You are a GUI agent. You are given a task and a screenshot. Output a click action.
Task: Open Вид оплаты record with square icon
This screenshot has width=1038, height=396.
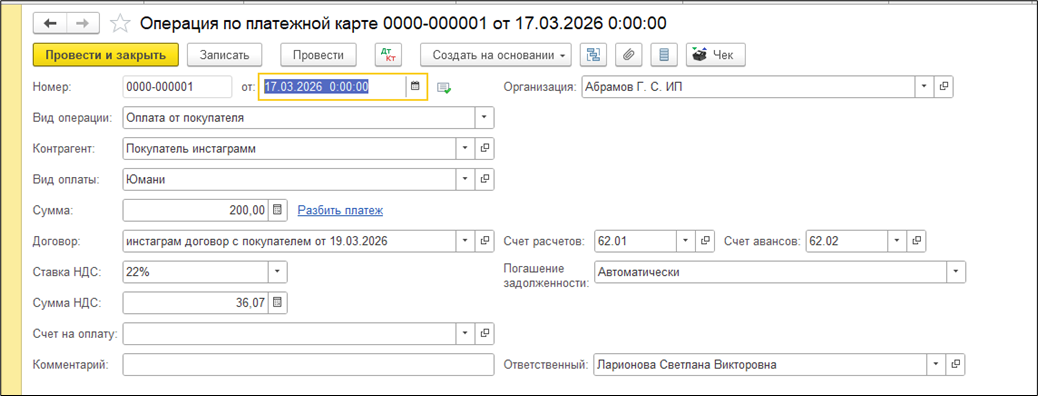coord(485,179)
